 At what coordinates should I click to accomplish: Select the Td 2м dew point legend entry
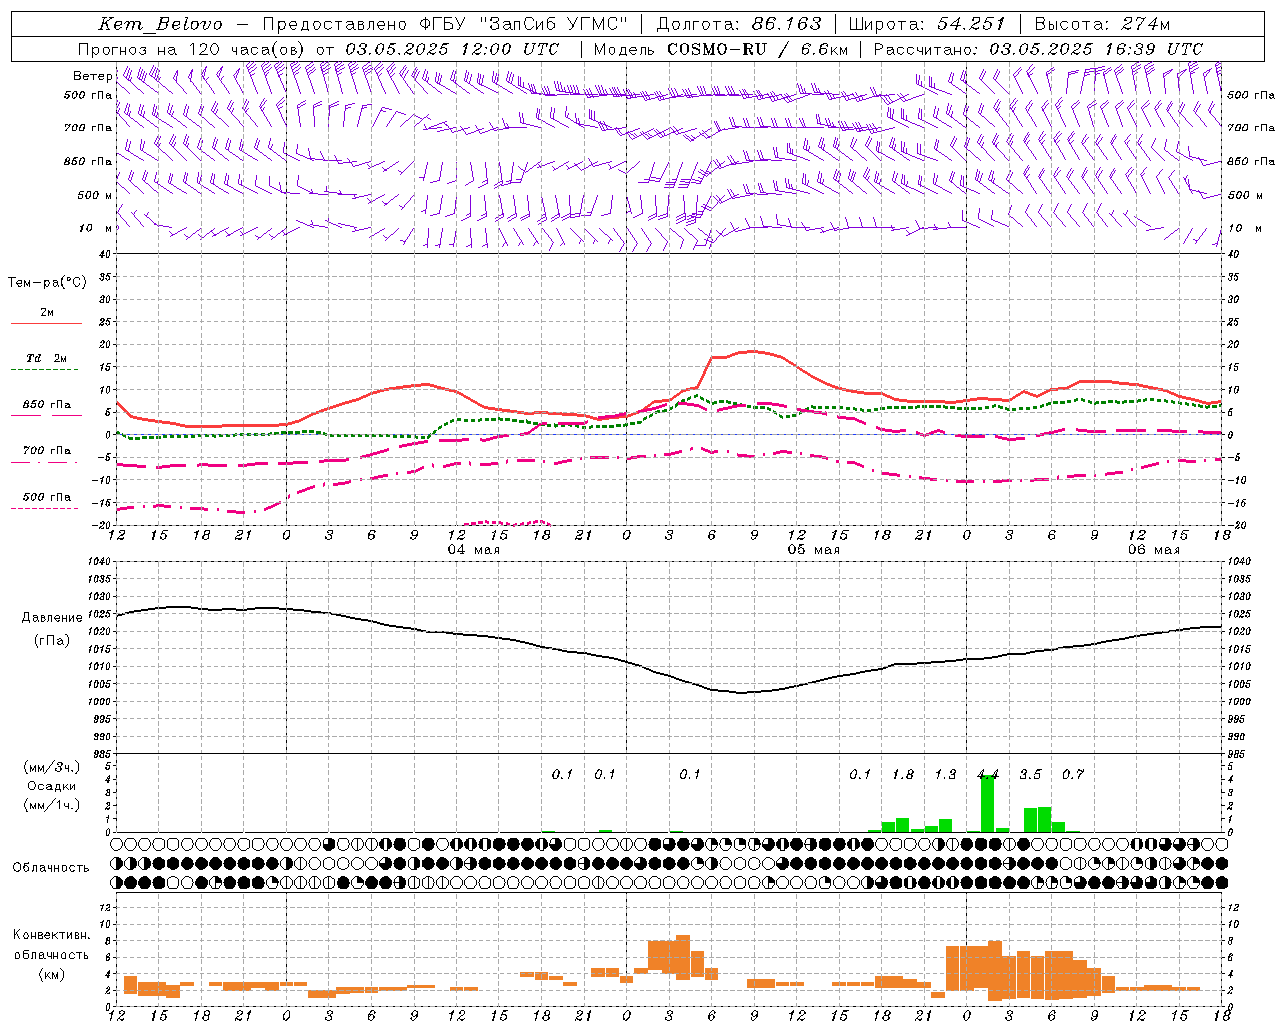pos(47,358)
